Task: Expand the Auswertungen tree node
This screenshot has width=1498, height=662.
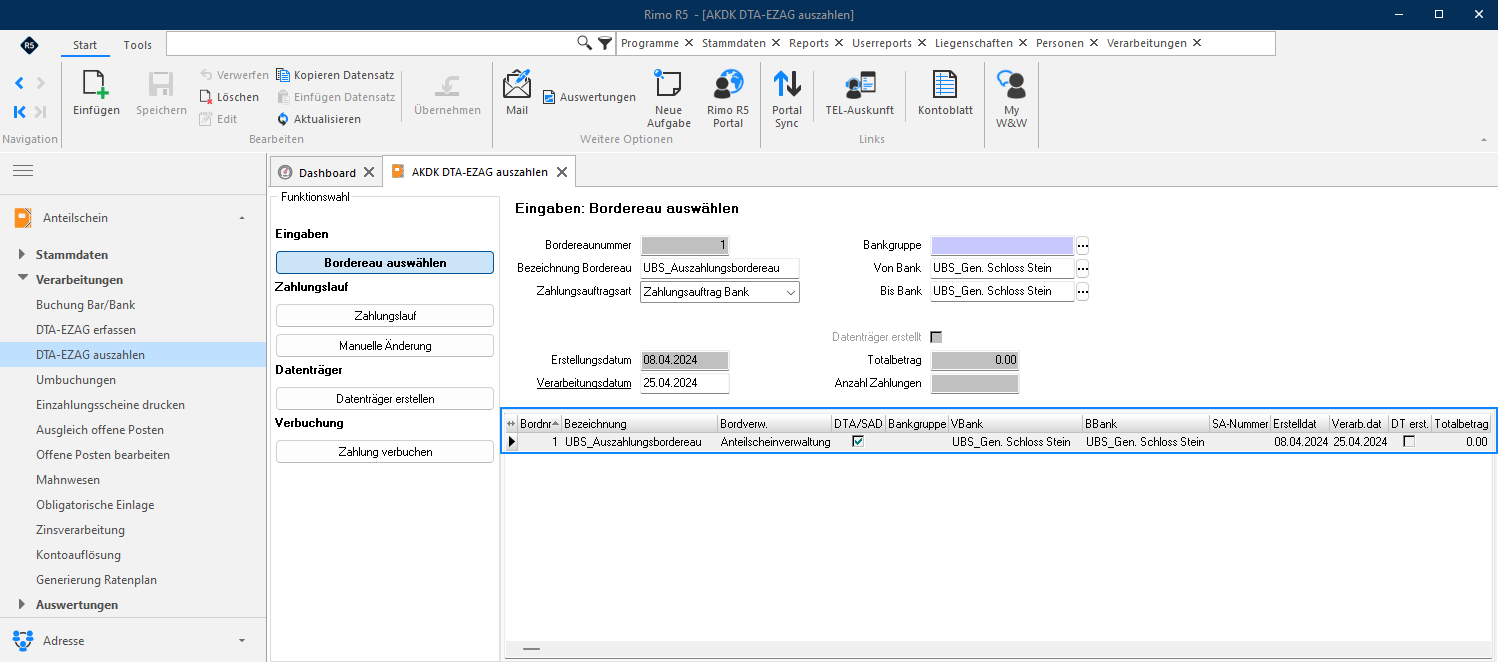Action: (x=23, y=605)
